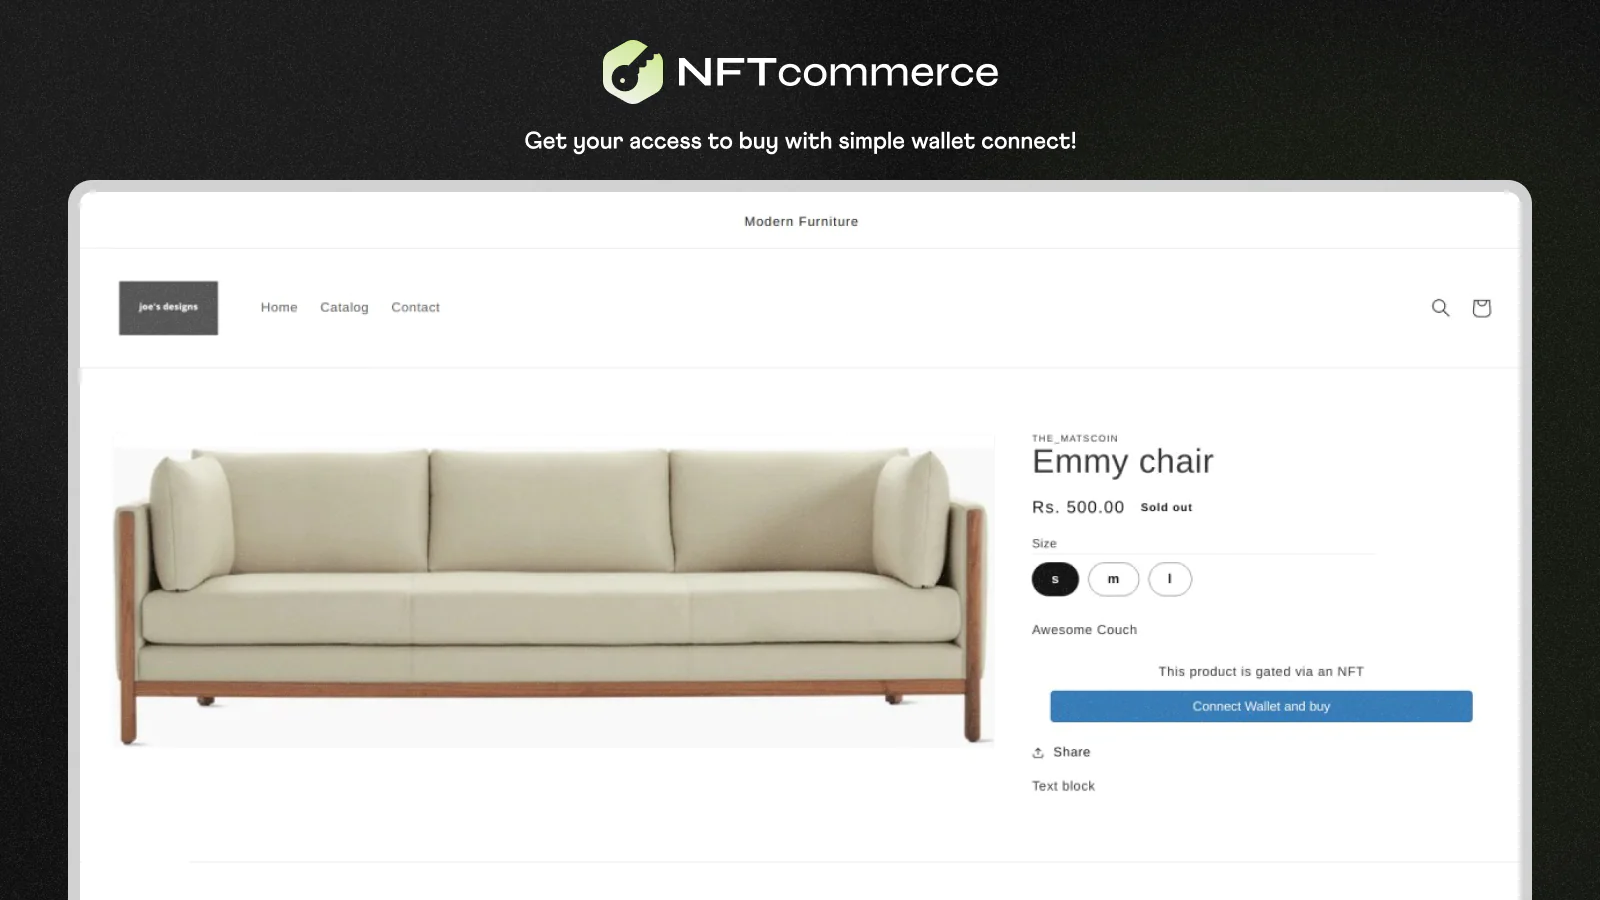
Task: Select size s option
Action: click(x=1055, y=579)
